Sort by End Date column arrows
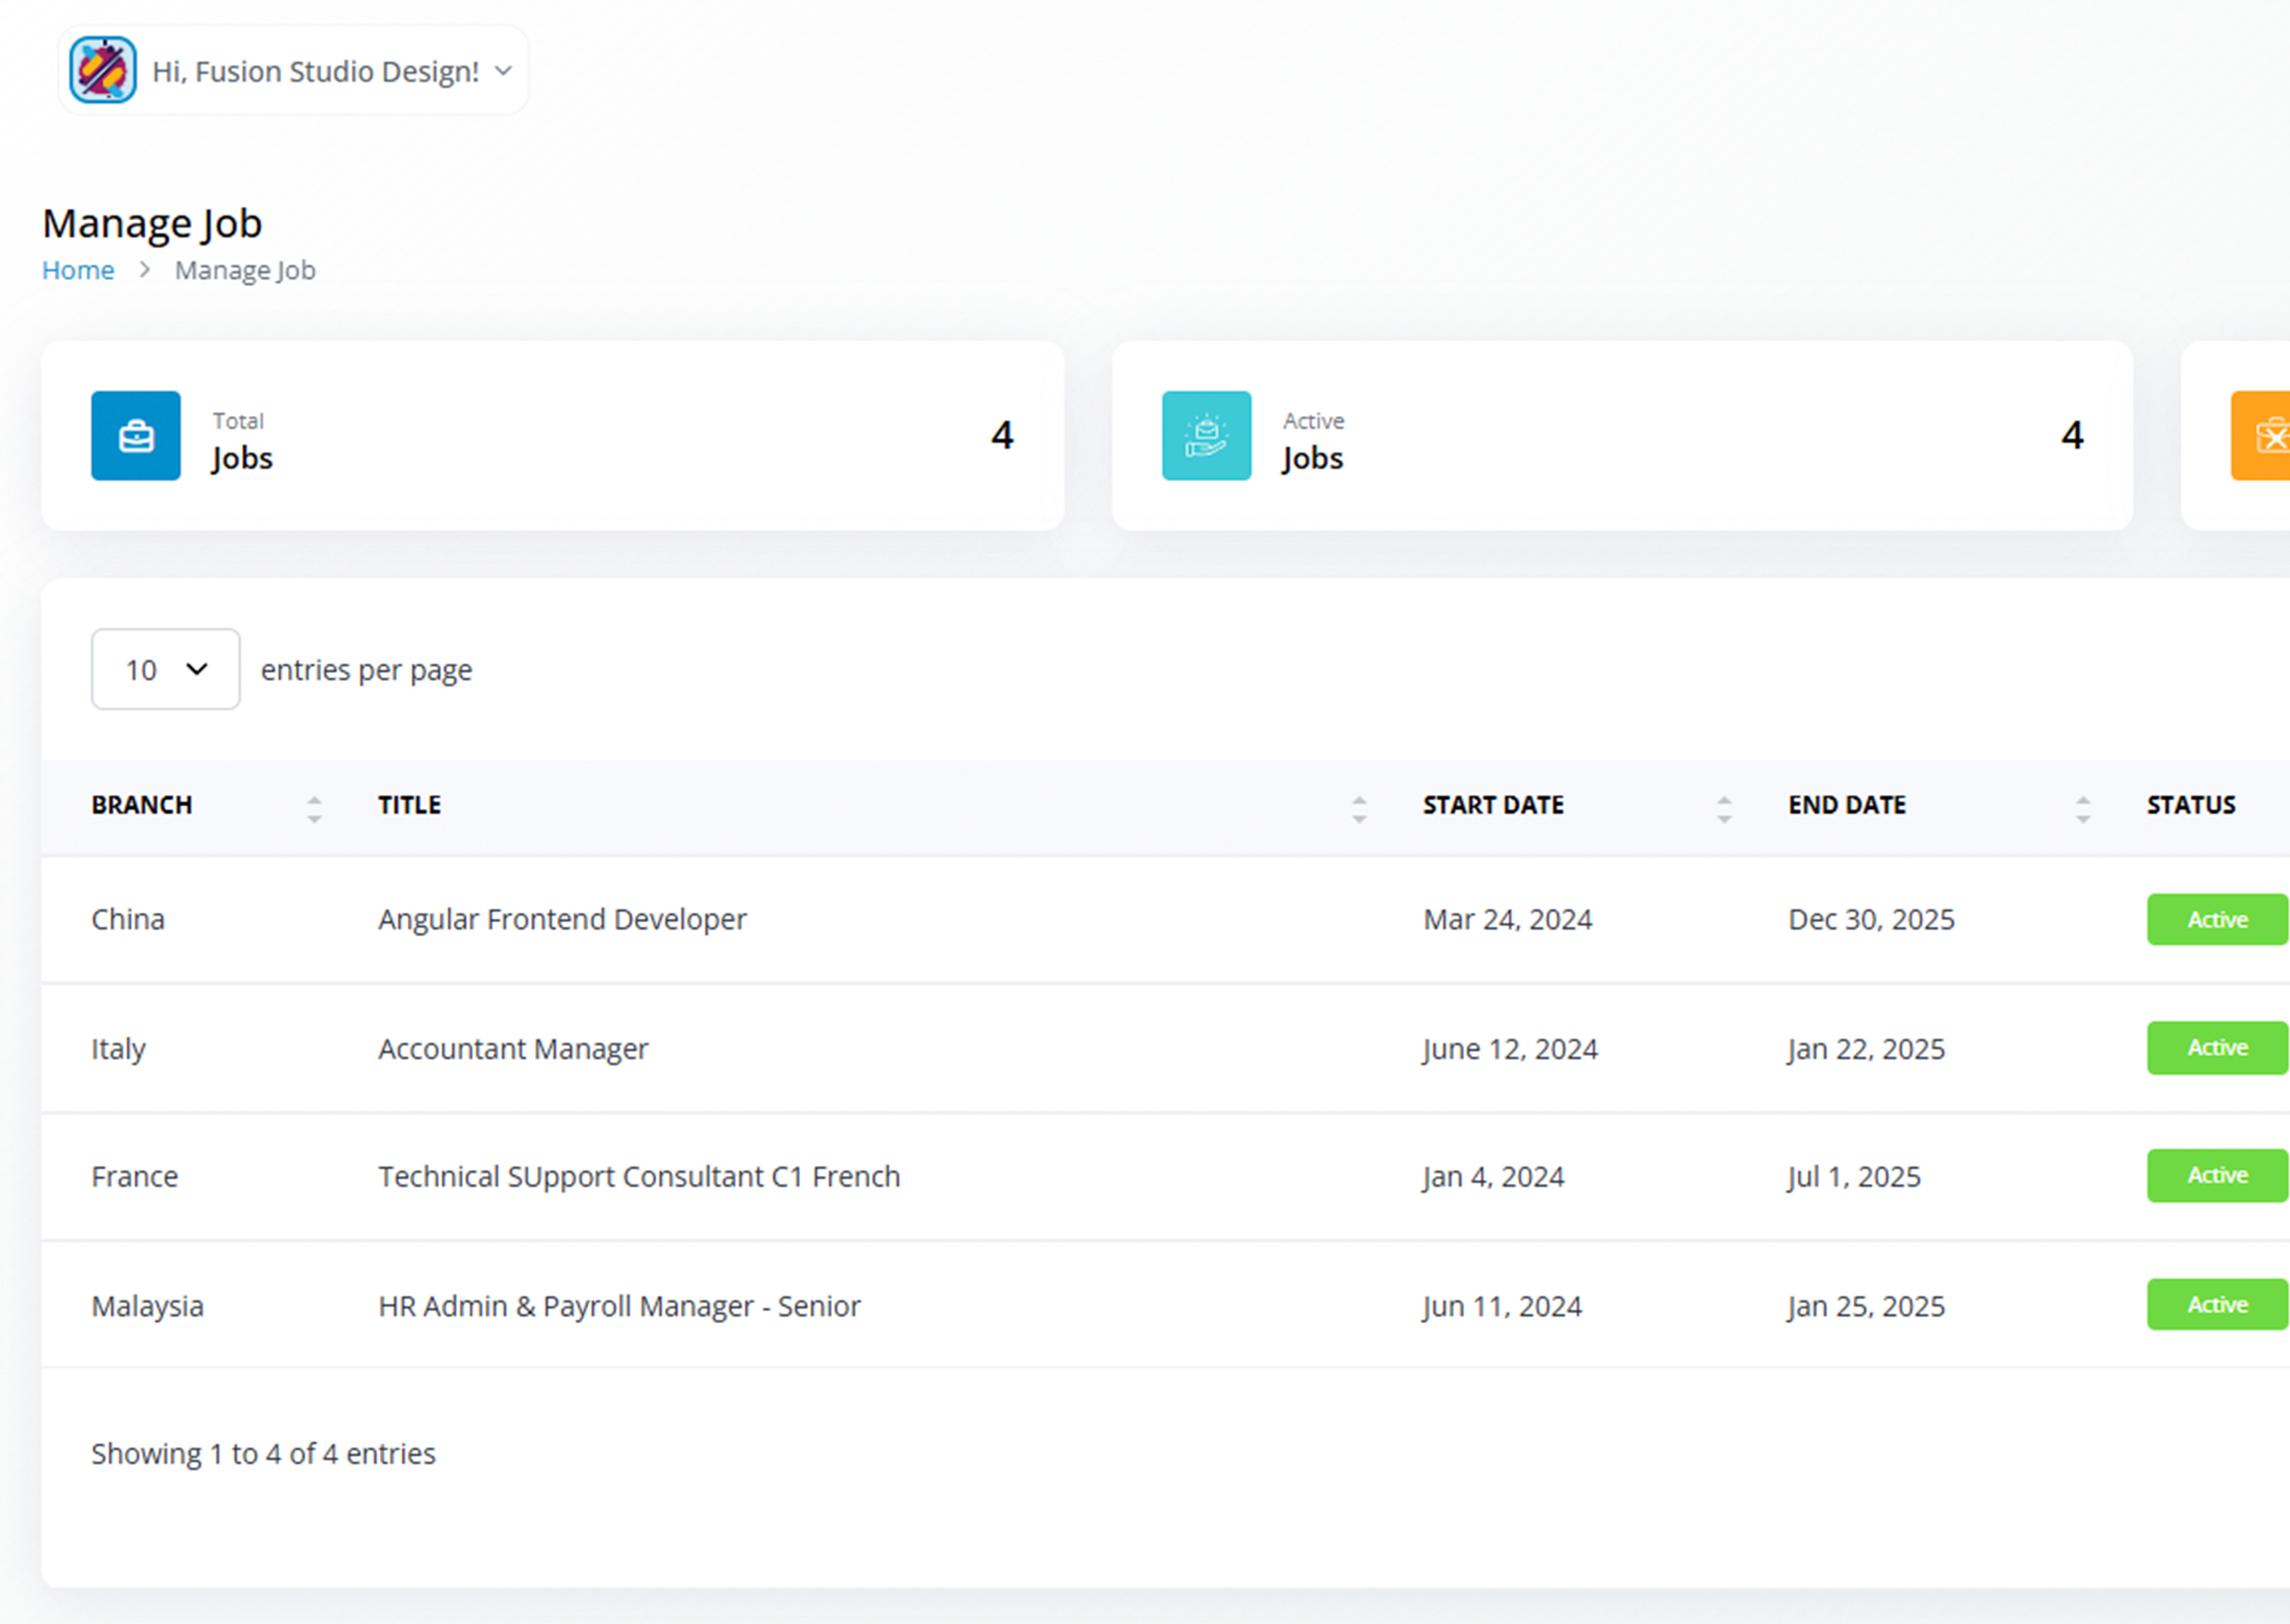Viewport: 2290px width, 1624px height. (2083, 809)
